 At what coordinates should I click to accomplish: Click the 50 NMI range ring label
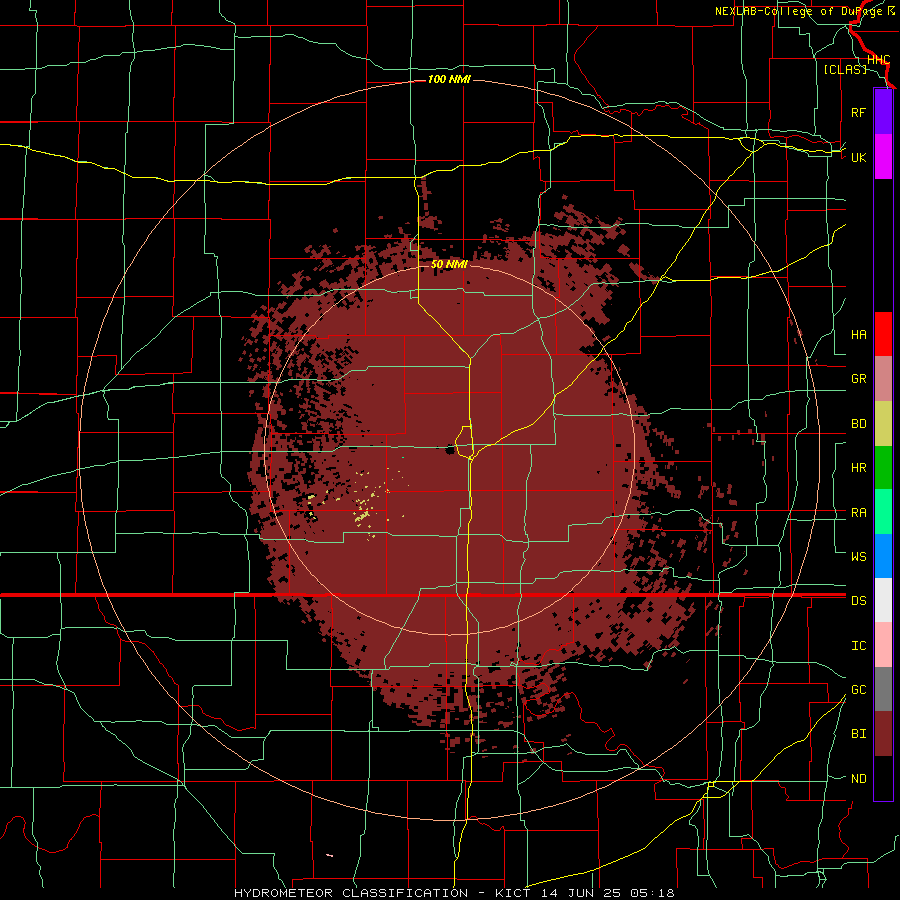tap(449, 264)
